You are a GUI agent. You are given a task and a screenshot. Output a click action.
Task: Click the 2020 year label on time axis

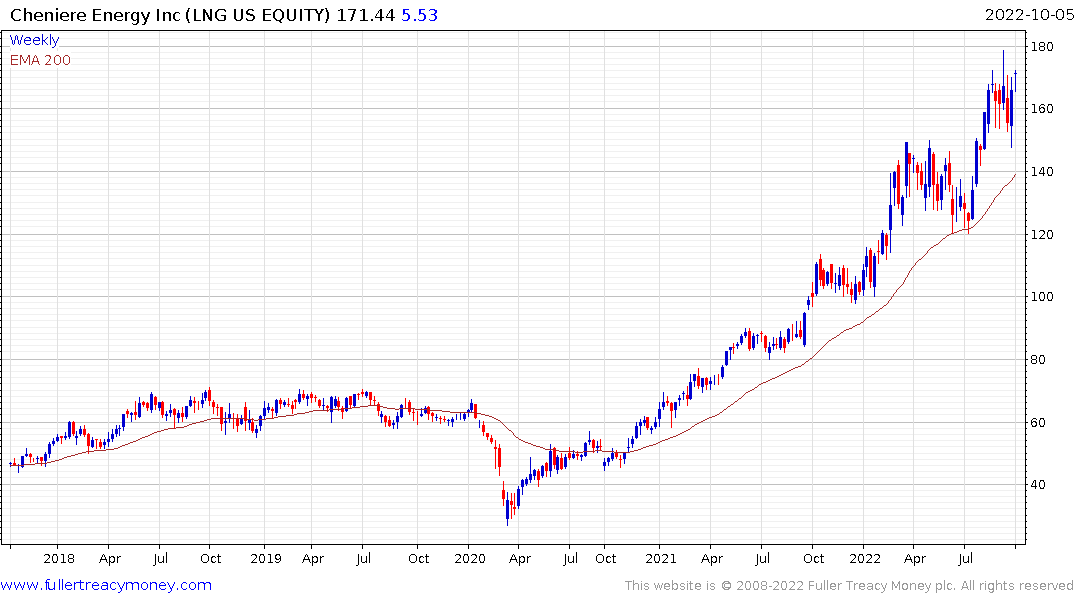click(x=470, y=558)
